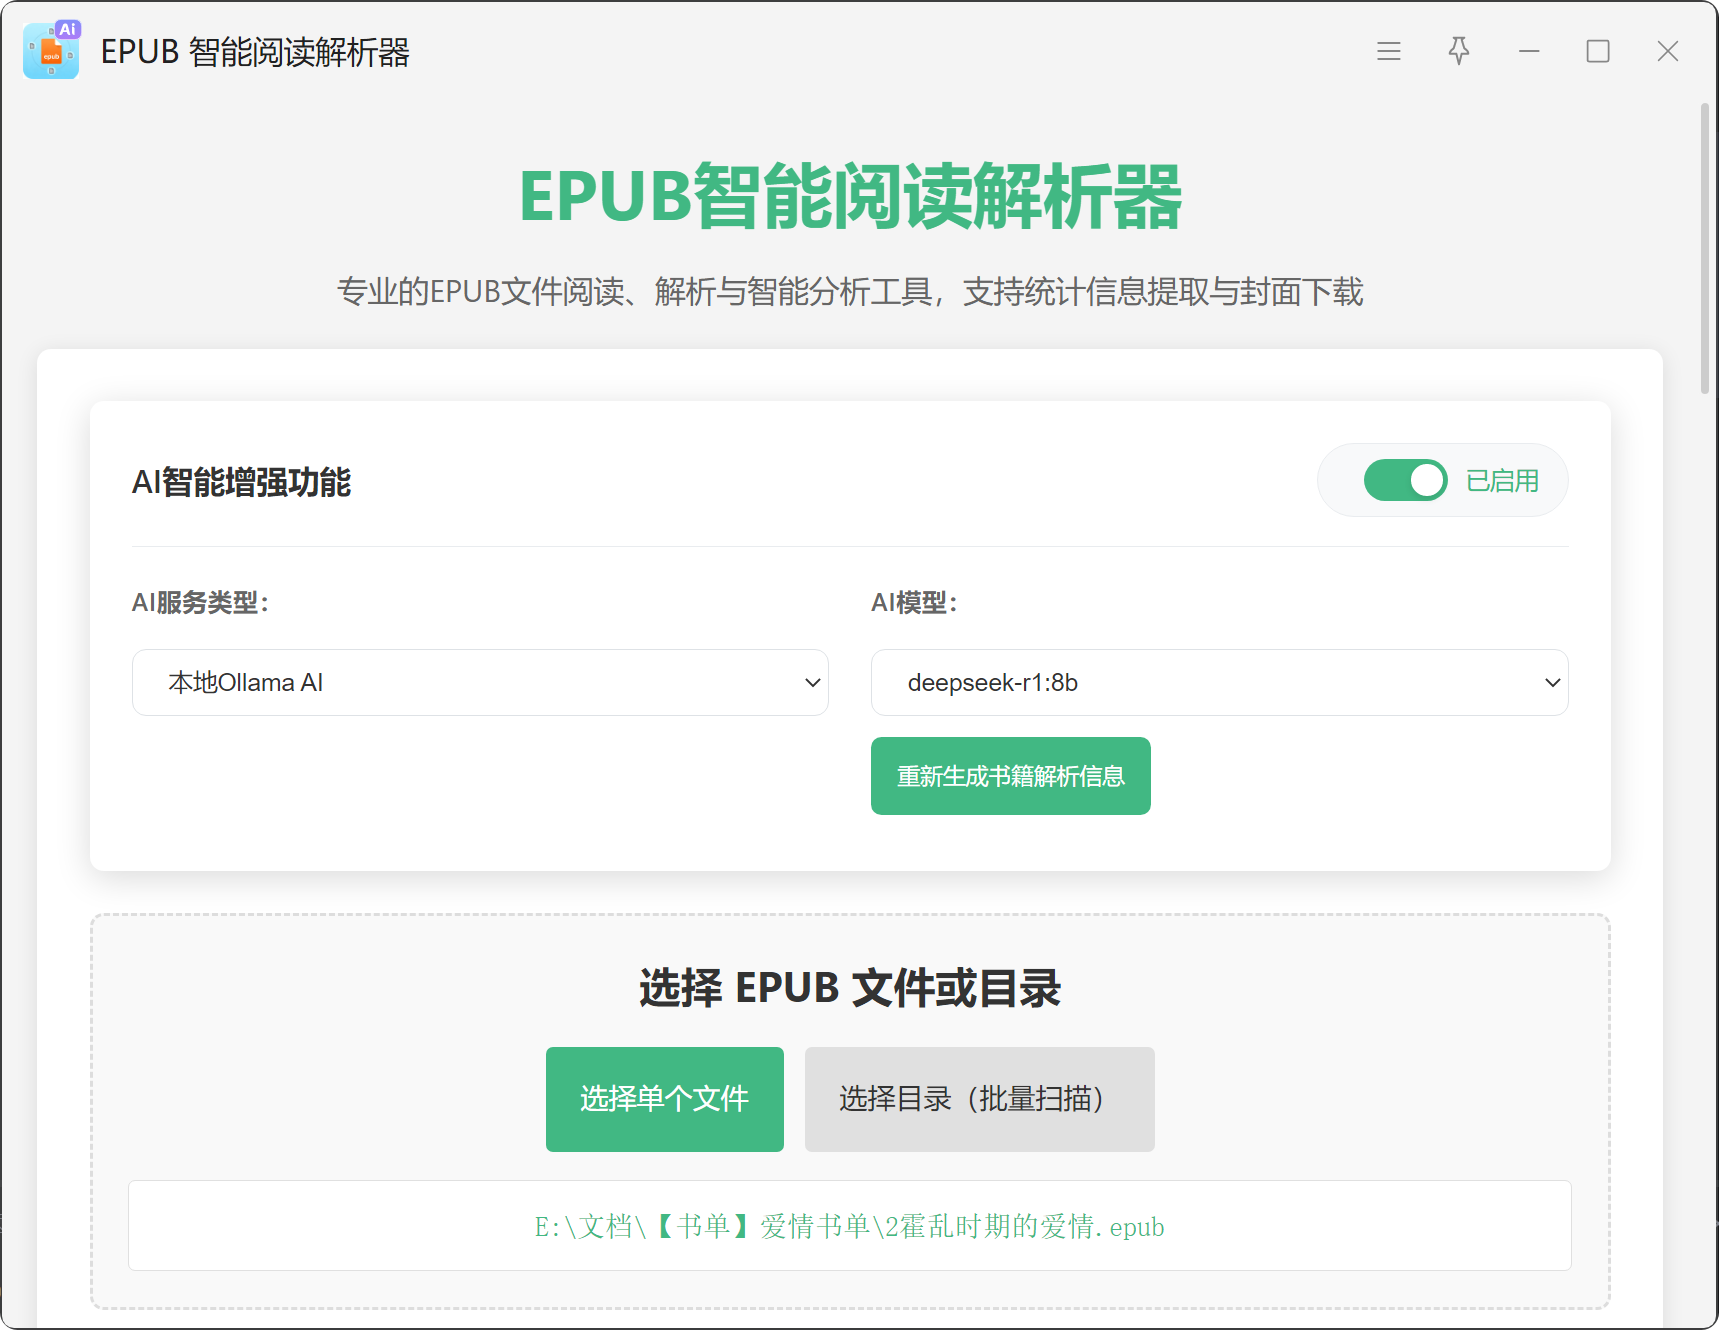Maximize the application window
Screen dimensions: 1719x1330
coord(1597,51)
